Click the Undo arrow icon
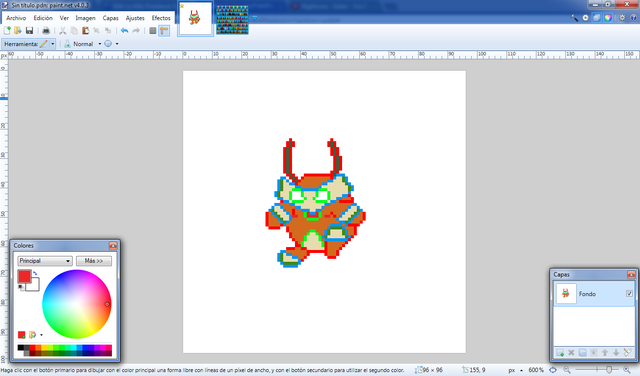The image size is (640, 376). [x=124, y=31]
